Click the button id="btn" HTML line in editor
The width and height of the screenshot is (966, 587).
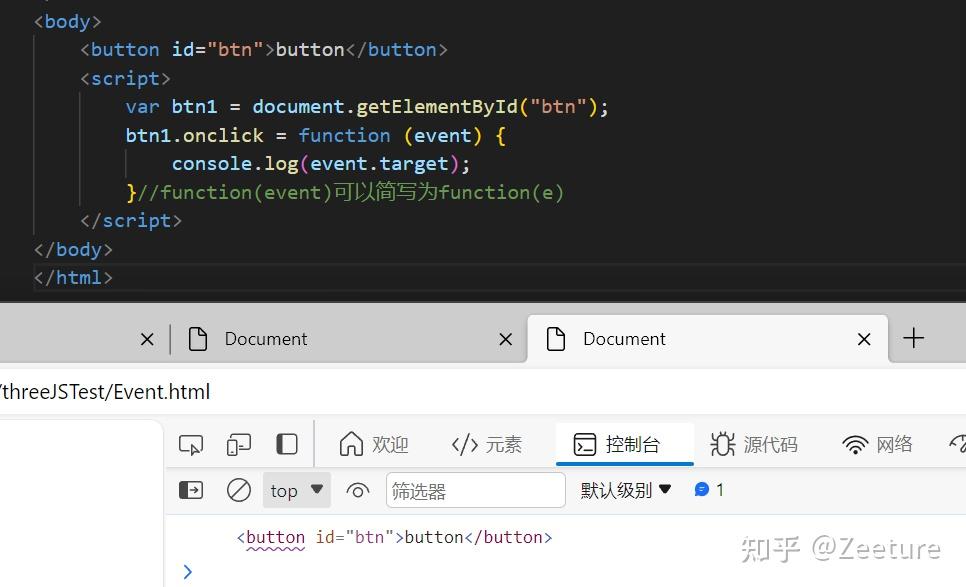264,50
